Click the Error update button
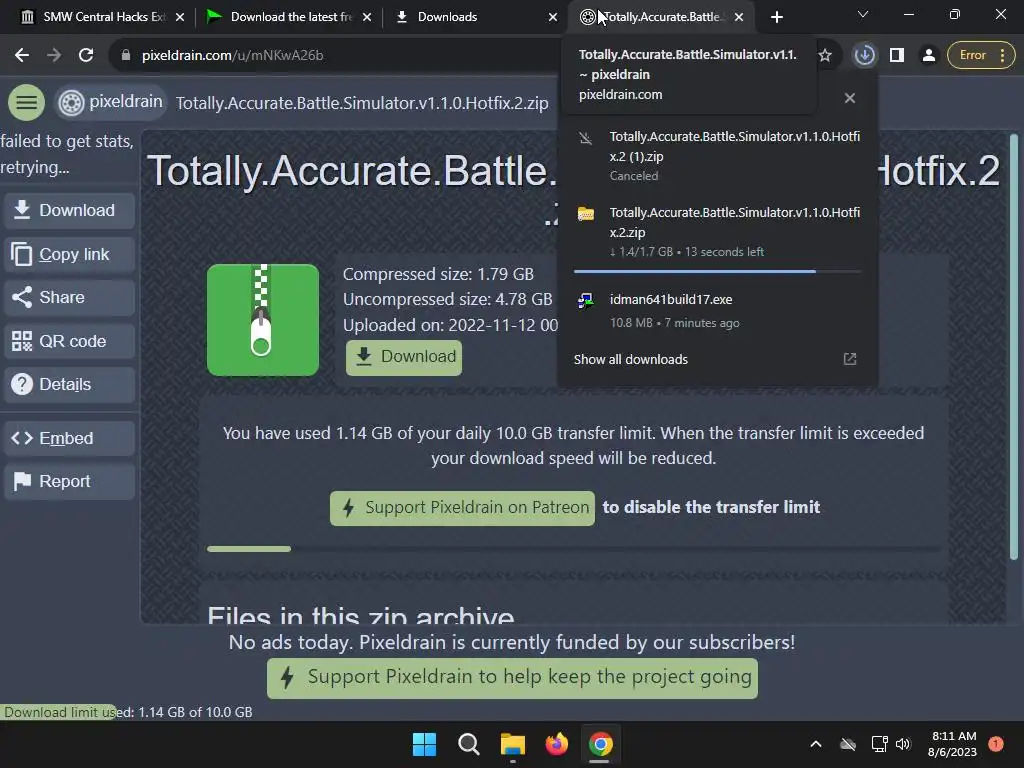Viewport: 1024px width, 768px height. click(972, 56)
